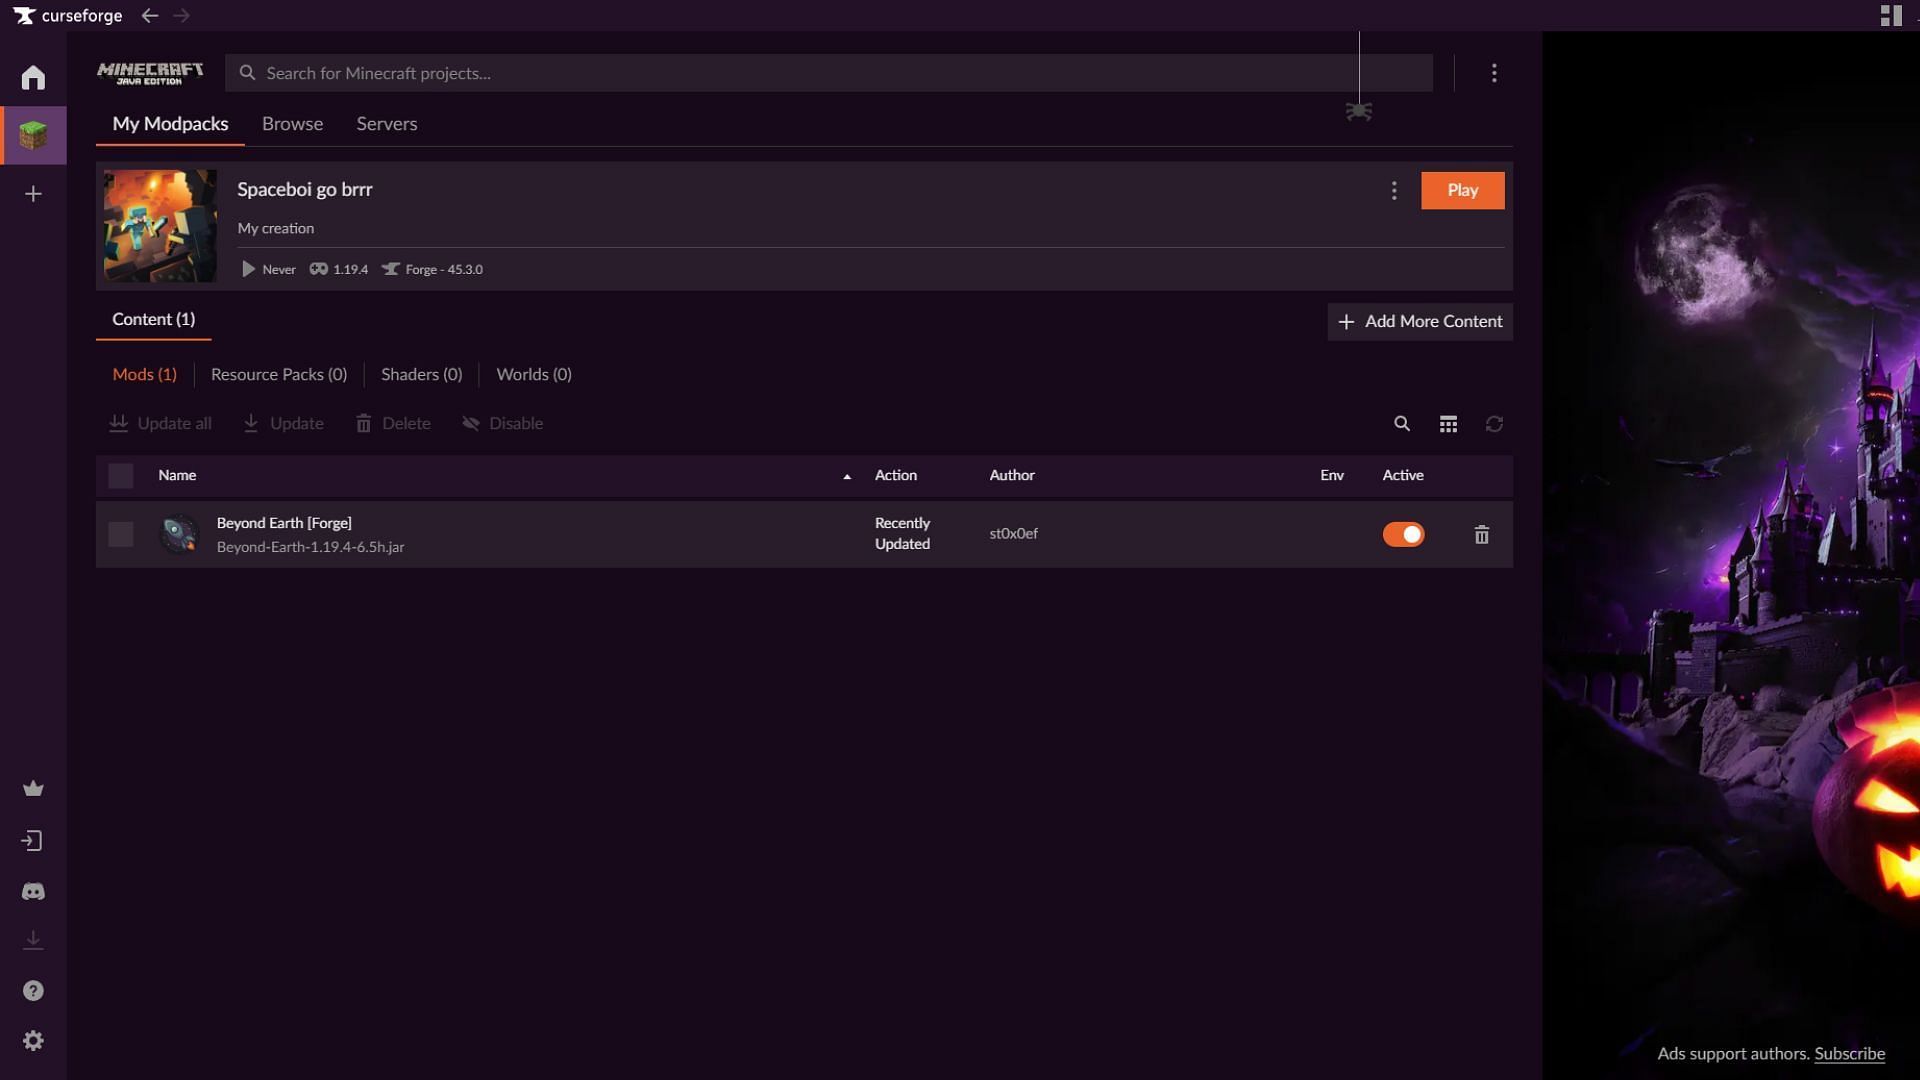The image size is (1920, 1080).
Task: Expand the modpack three-dot options menu
Action: [1394, 189]
